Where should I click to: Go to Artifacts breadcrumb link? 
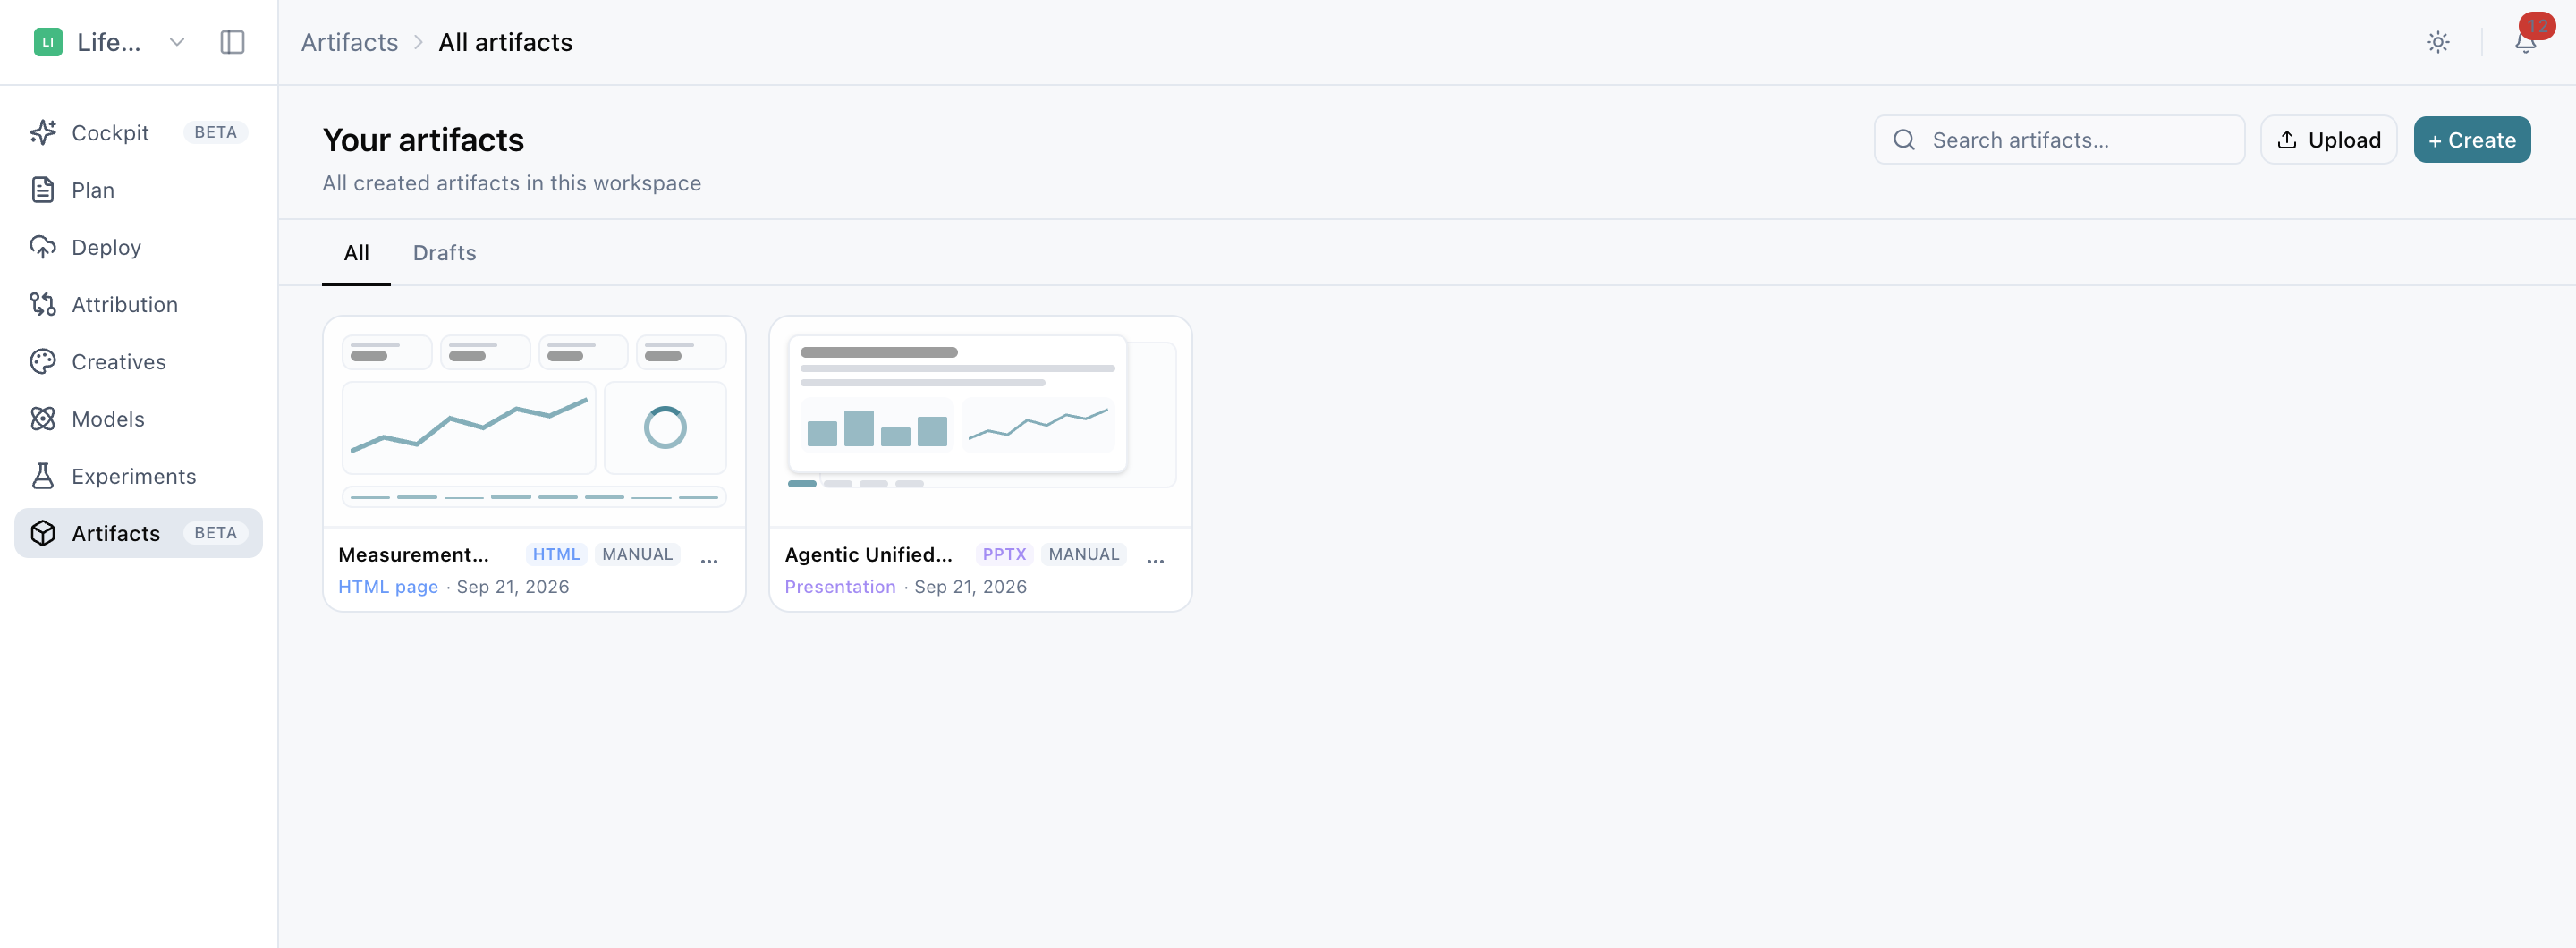pyautogui.click(x=349, y=42)
